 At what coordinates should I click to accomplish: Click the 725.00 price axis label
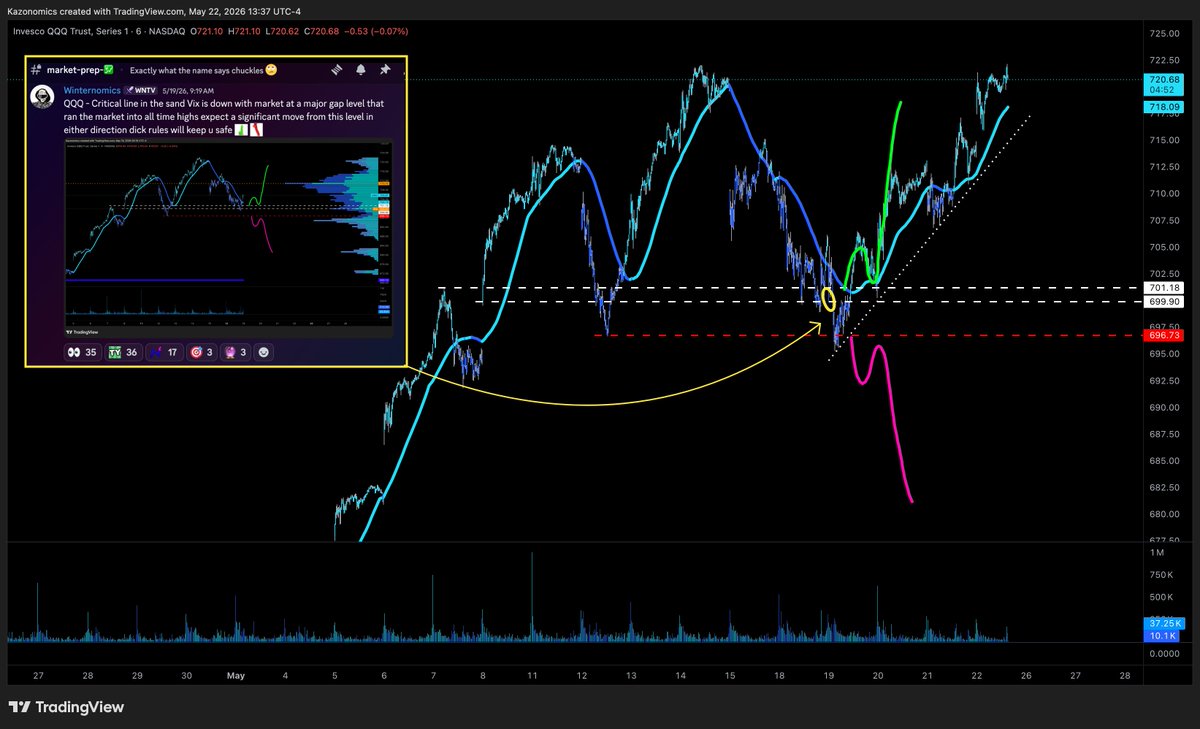pyautogui.click(x=1165, y=33)
